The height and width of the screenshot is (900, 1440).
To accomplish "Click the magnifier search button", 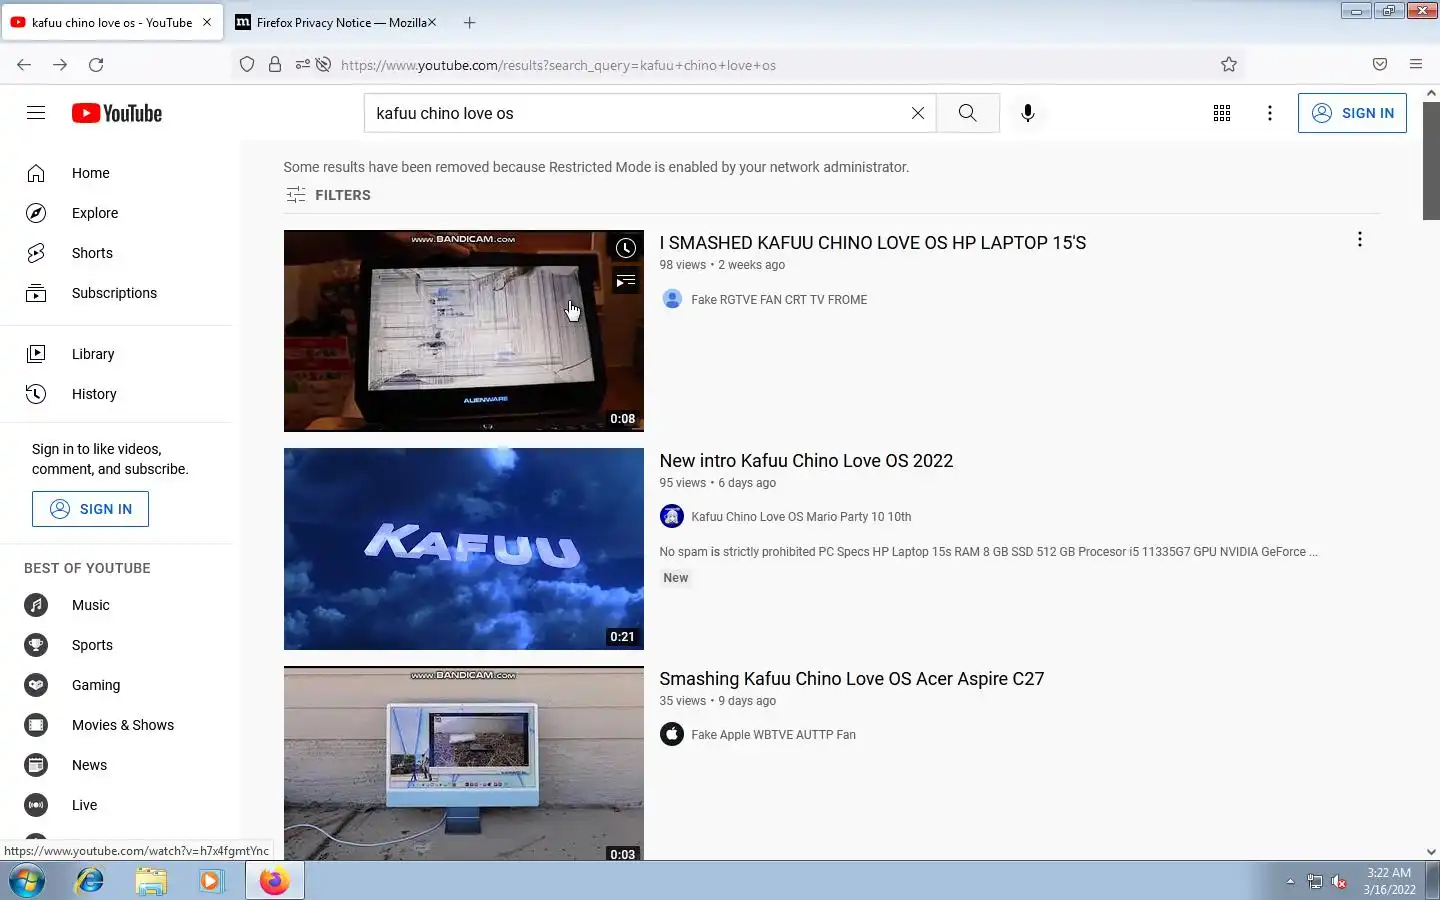I will pyautogui.click(x=967, y=113).
